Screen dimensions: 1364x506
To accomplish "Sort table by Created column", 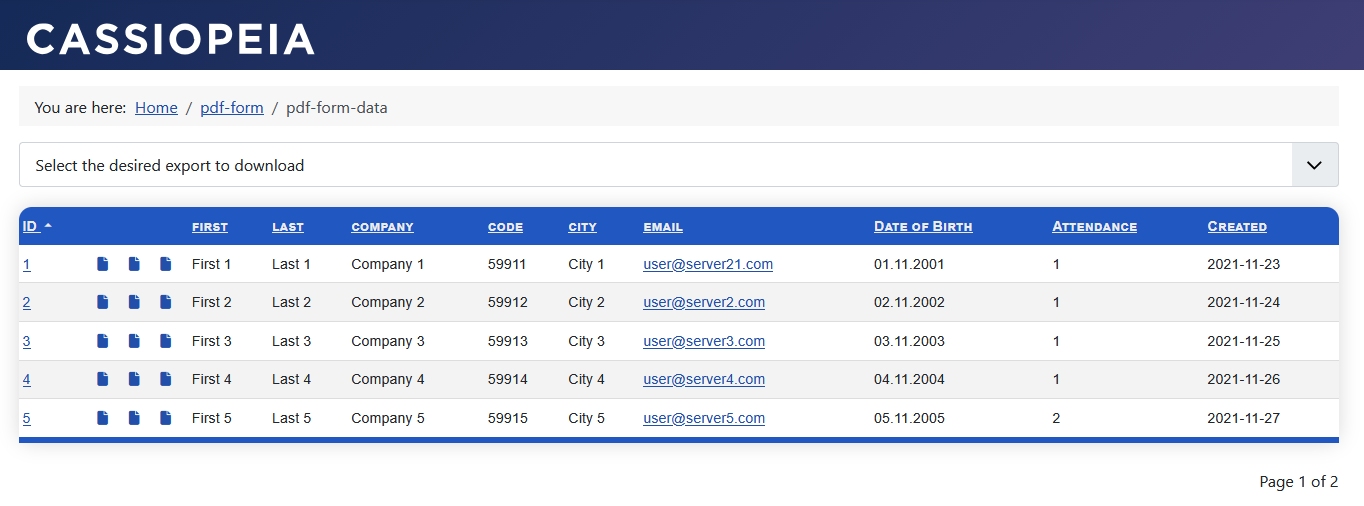I will click(1237, 227).
